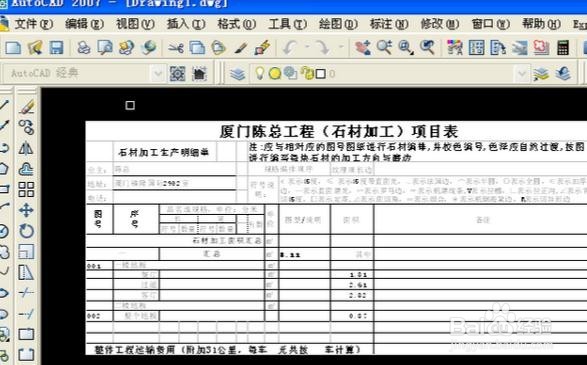Open Workspace Settings gear icon

[177, 74]
